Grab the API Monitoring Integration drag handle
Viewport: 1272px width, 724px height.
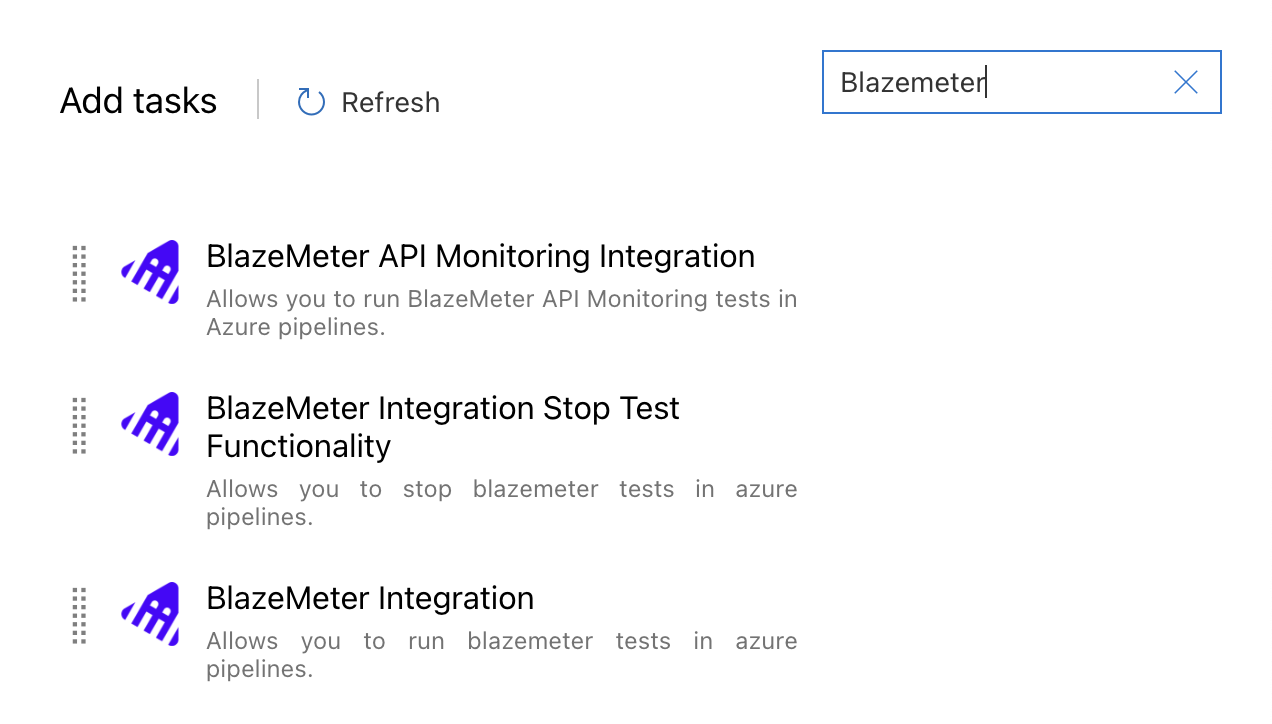(x=80, y=273)
